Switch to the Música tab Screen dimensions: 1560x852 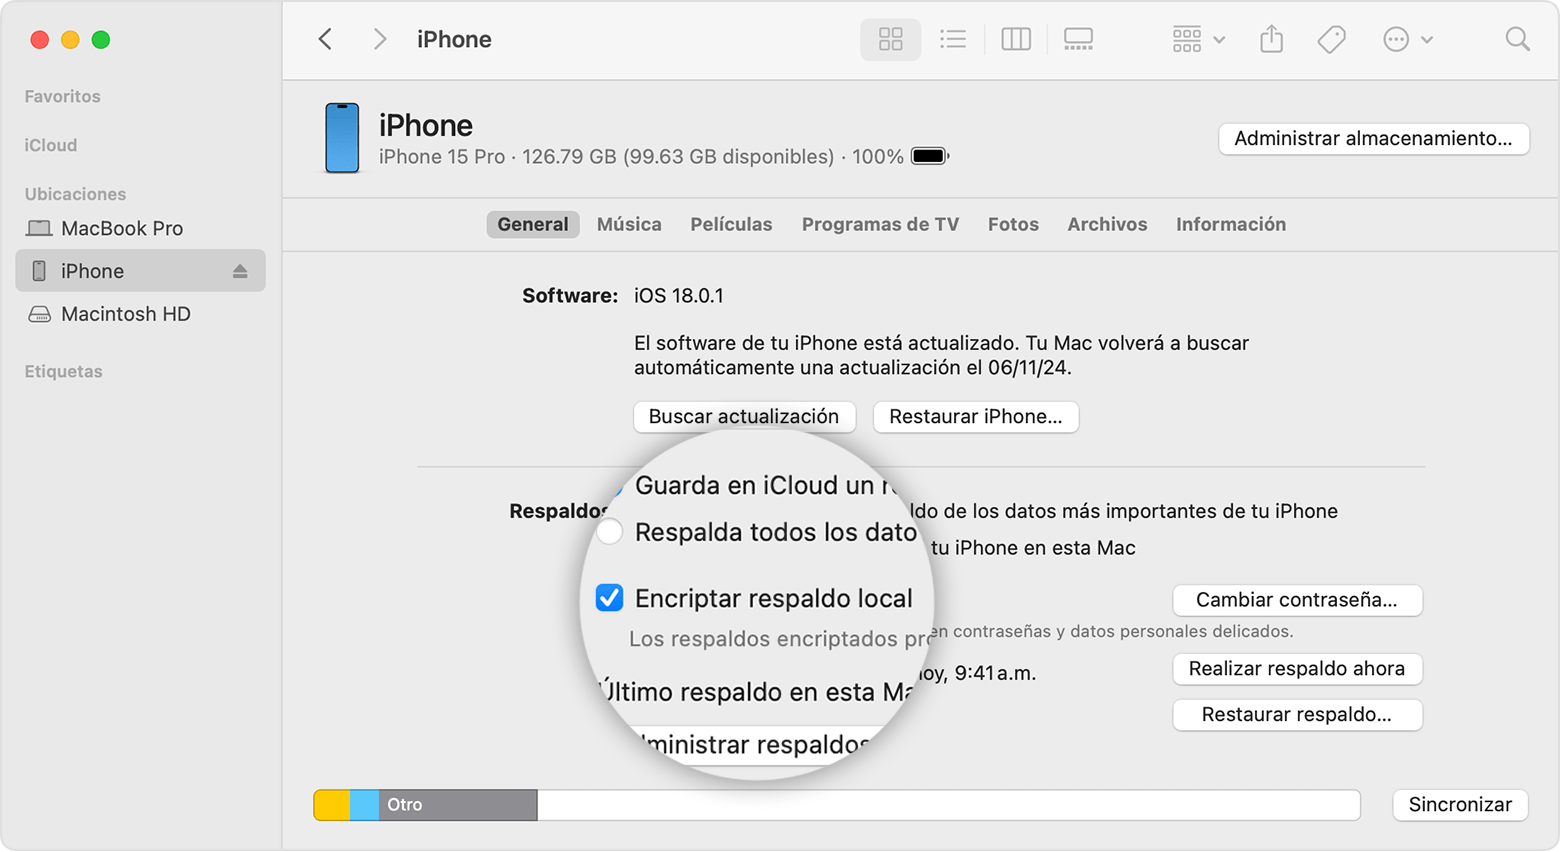tap(629, 224)
